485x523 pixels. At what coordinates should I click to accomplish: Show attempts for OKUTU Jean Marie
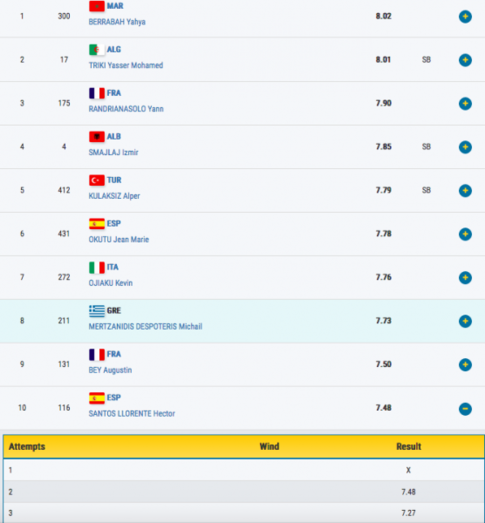click(465, 234)
